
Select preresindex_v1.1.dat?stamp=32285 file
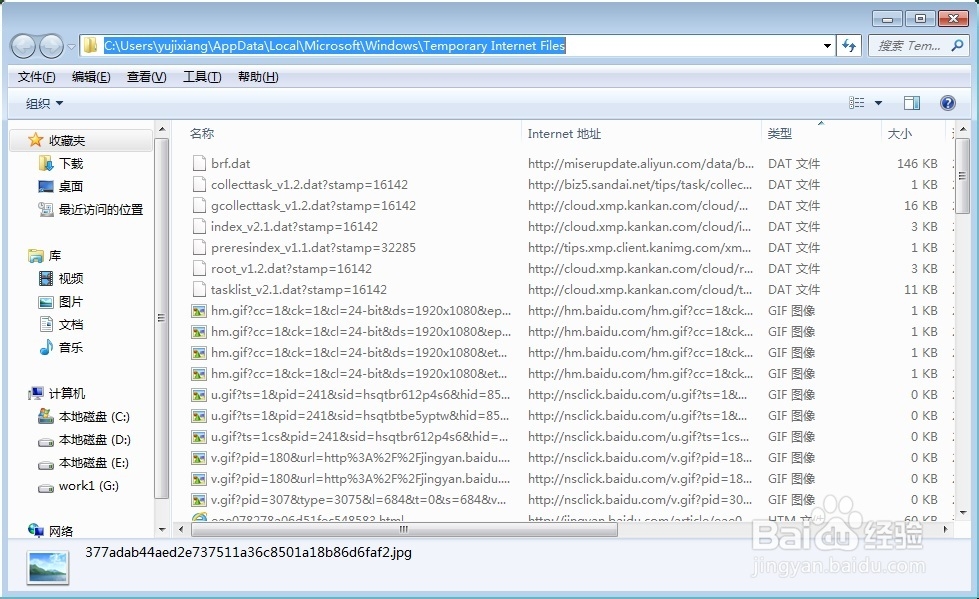point(313,247)
